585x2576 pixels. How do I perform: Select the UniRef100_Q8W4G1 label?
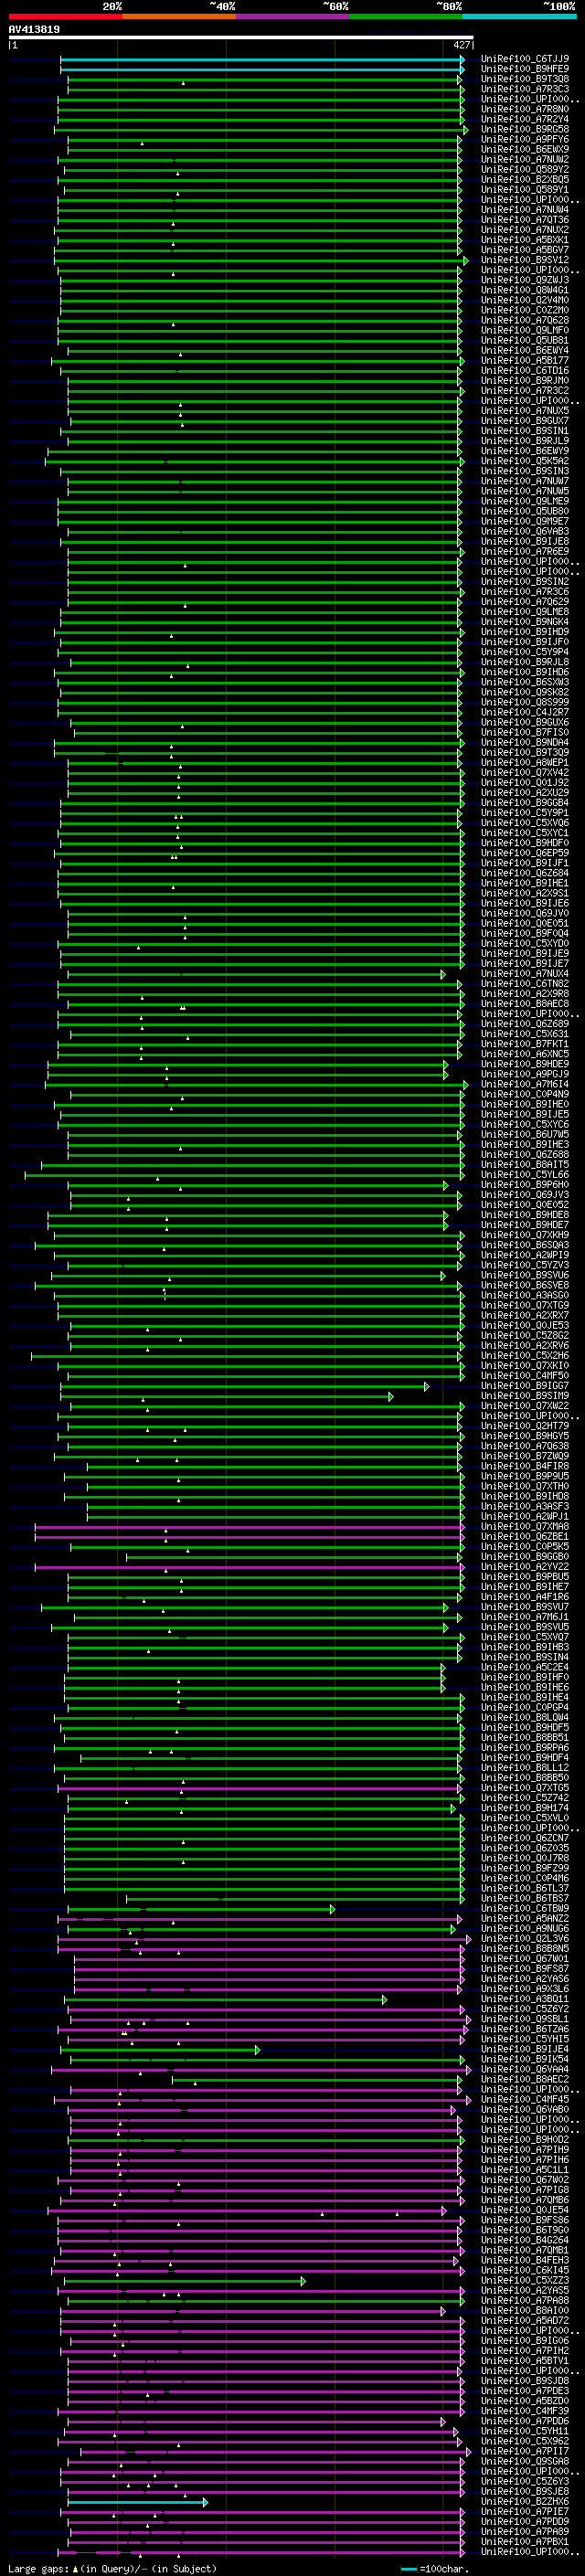pyautogui.click(x=524, y=290)
